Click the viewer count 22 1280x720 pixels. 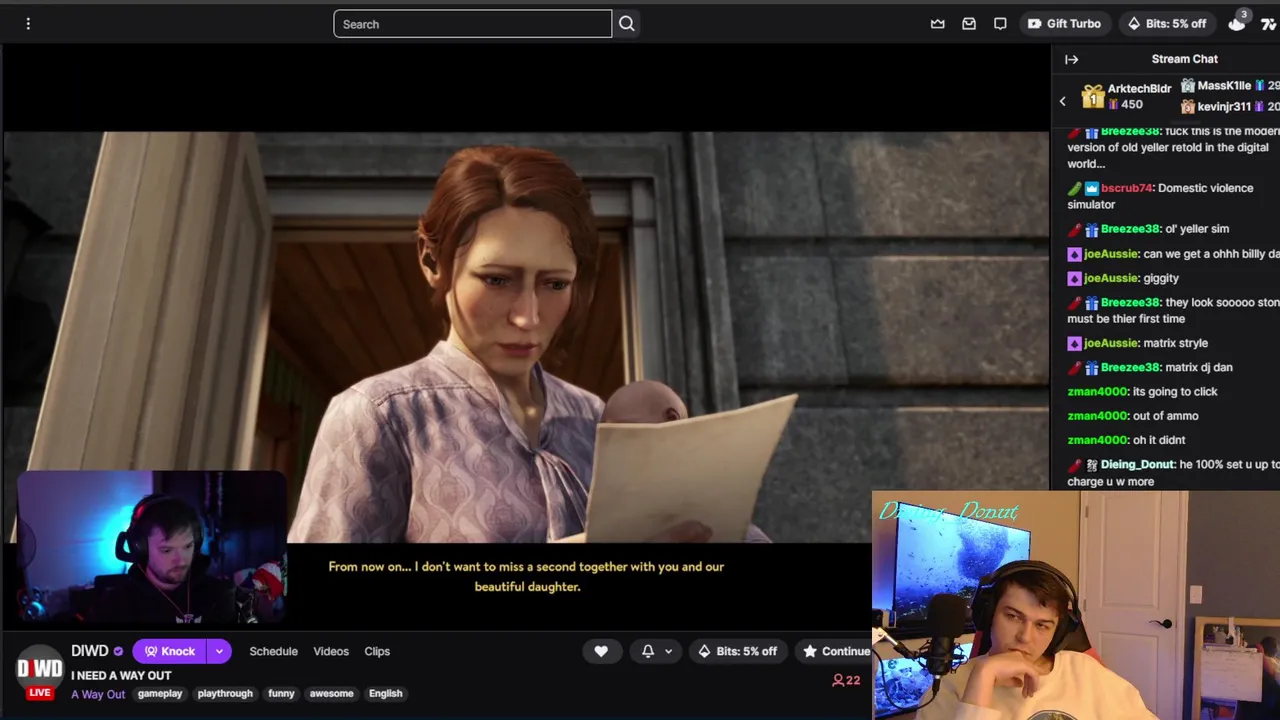point(846,680)
